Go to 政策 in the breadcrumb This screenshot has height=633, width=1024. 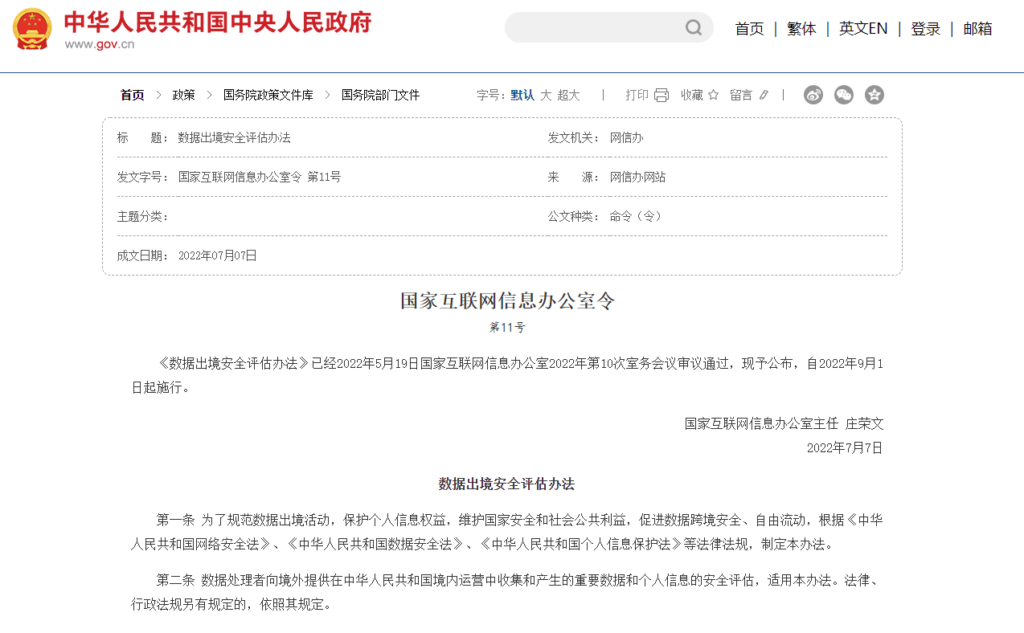coord(183,95)
